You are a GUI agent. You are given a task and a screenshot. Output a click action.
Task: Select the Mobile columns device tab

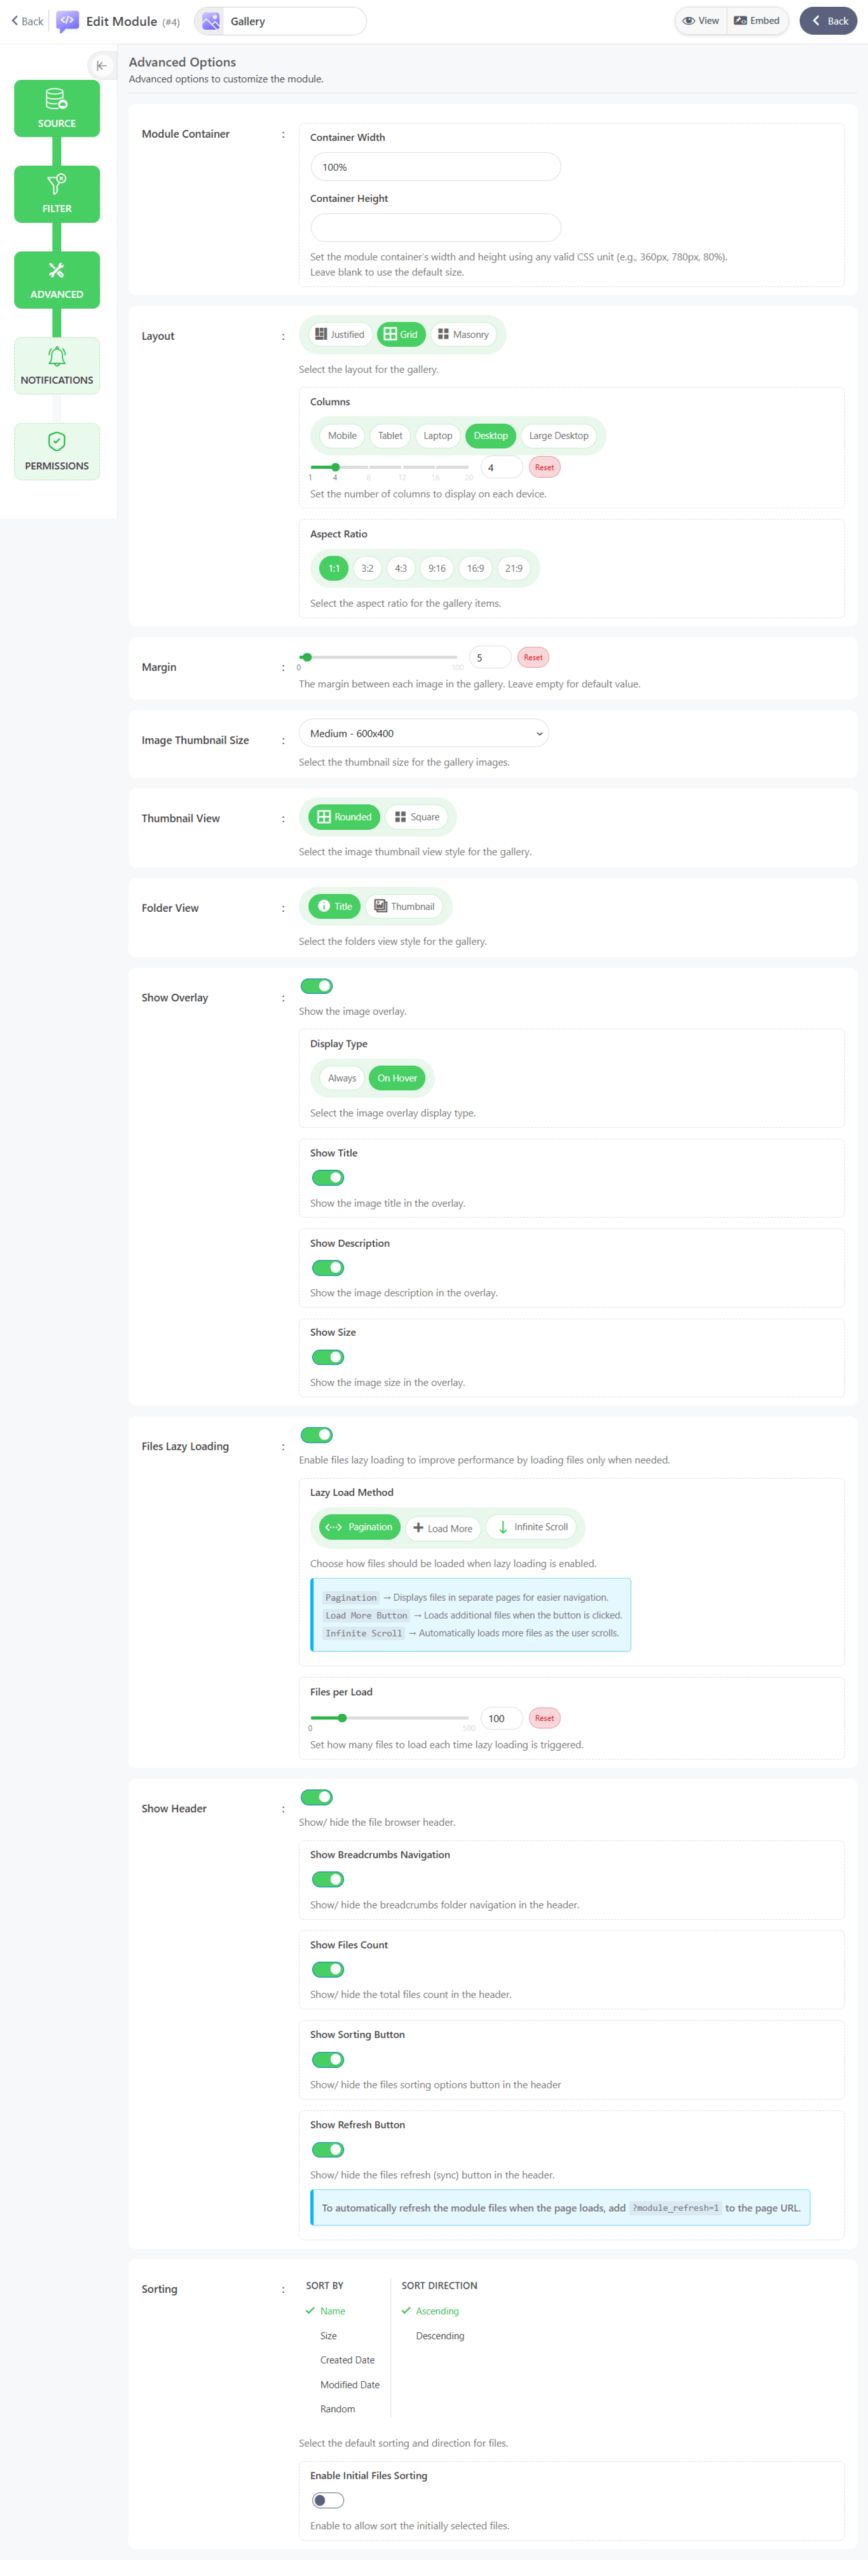(342, 436)
